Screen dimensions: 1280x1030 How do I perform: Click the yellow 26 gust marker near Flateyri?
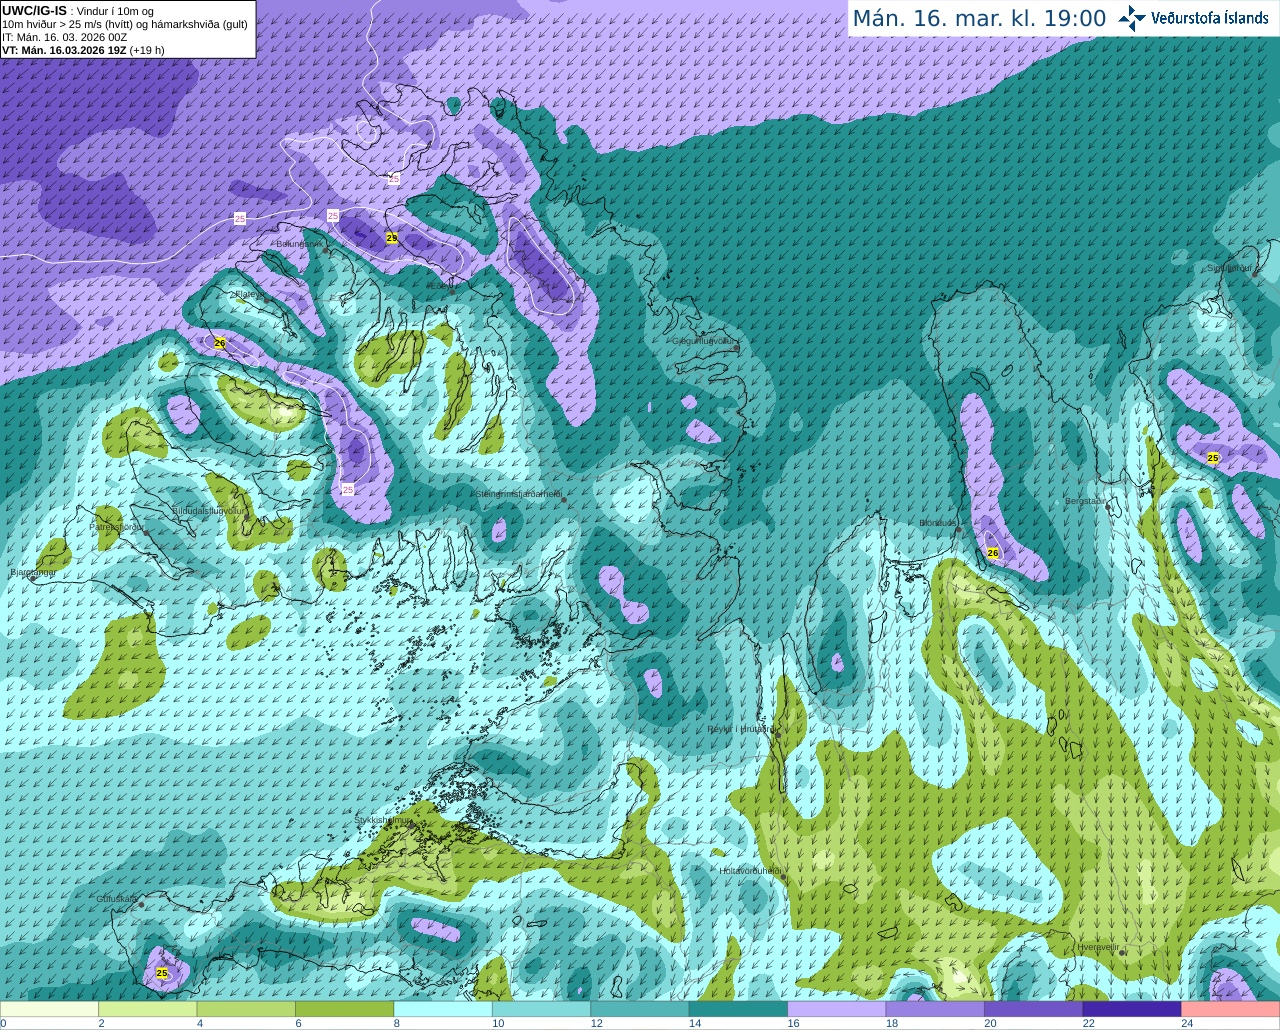click(220, 343)
